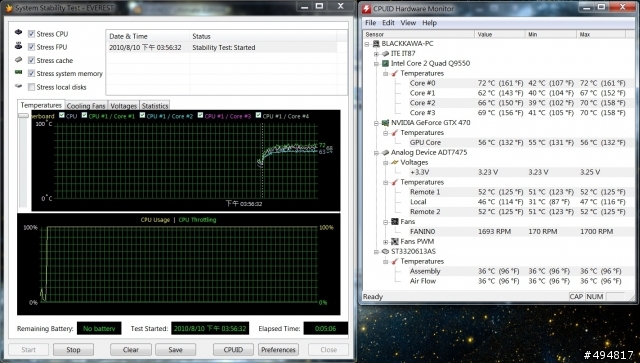Select the Air Flow temperature row
The width and height of the screenshot is (640, 363).
518,281
